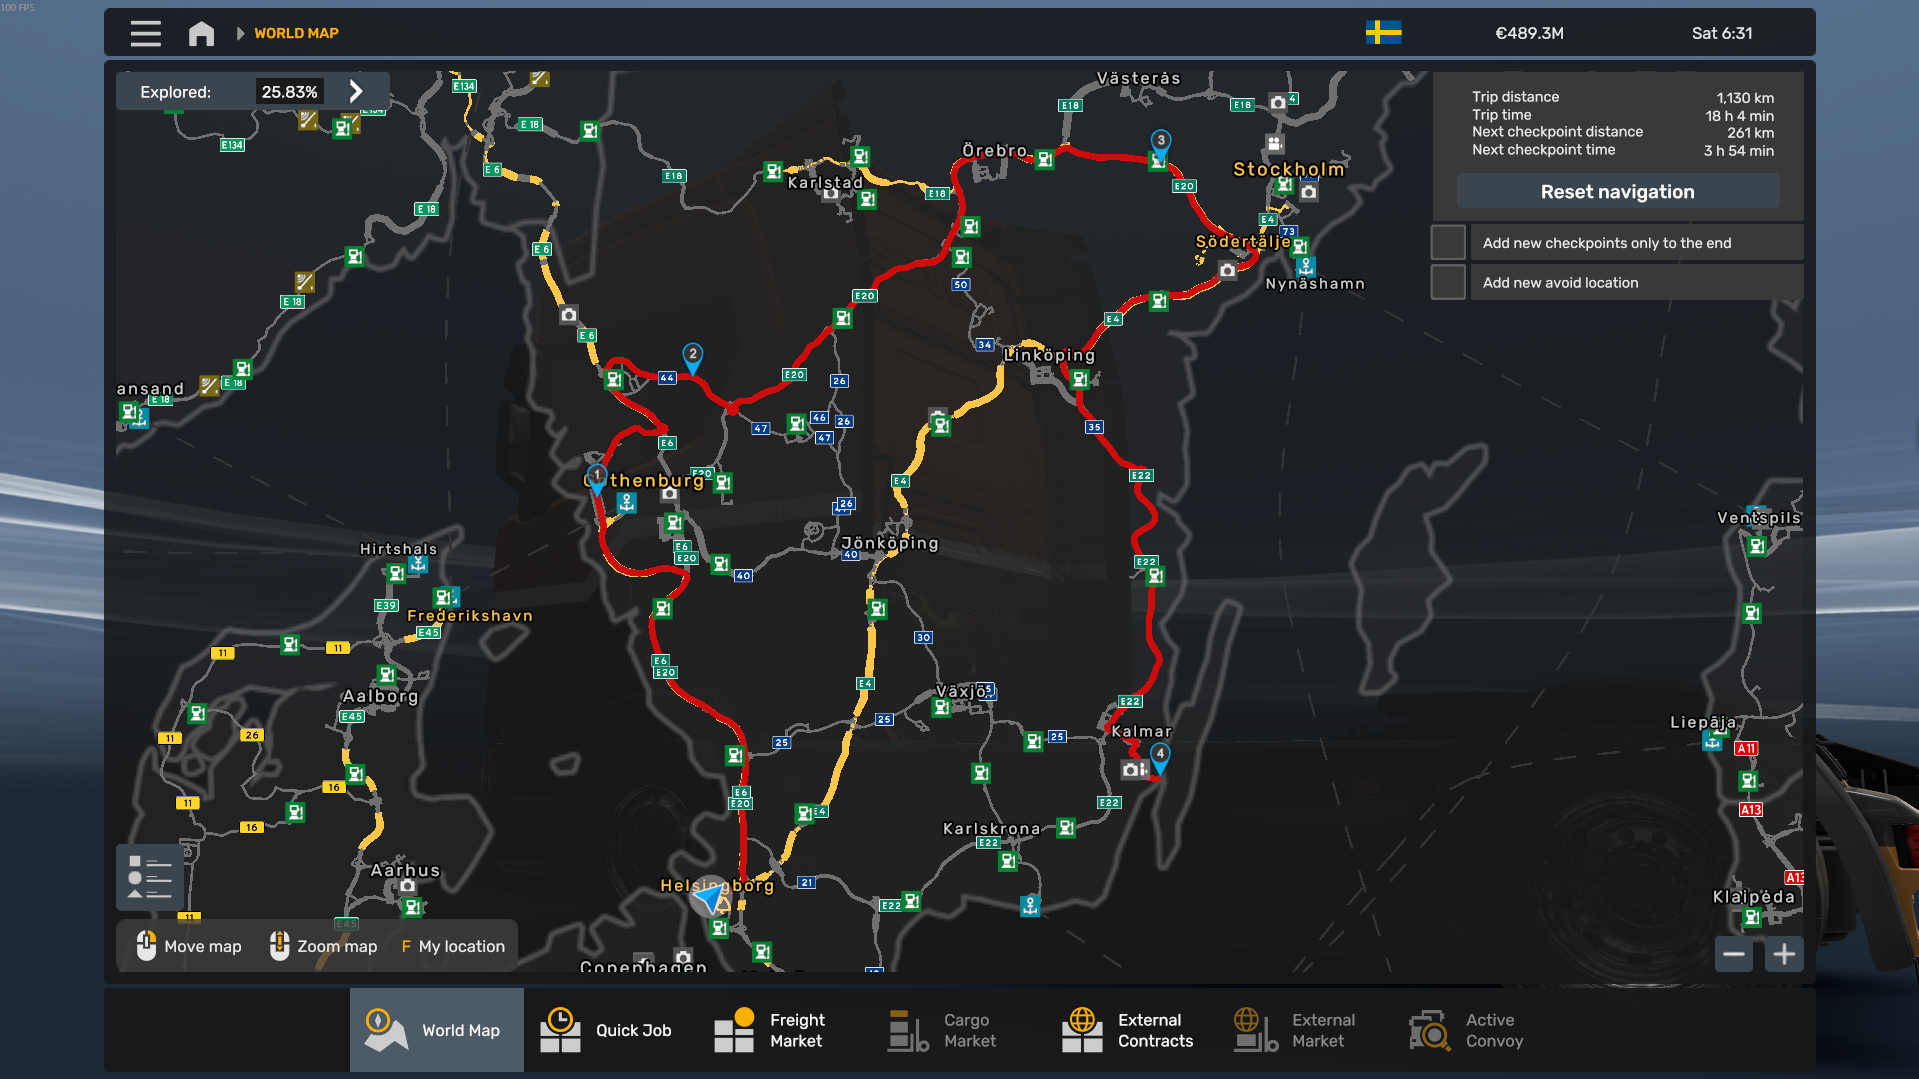Go to home screen icon
The width and height of the screenshot is (1919, 1079).
tap(201, 33)
